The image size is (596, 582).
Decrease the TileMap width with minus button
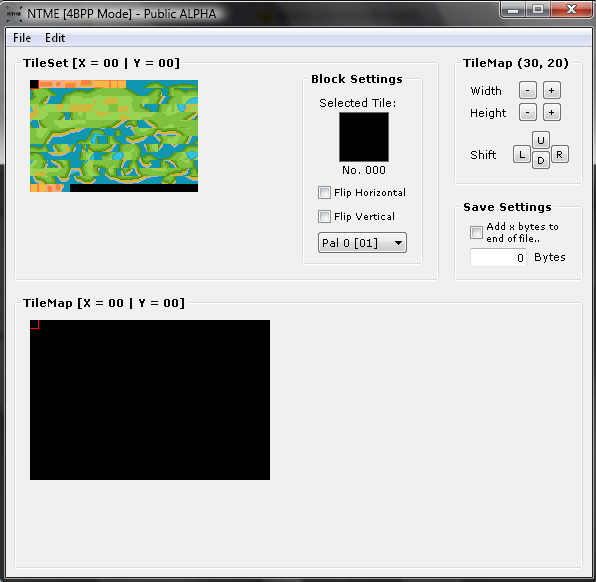pyautogui.click(x=528, y=90)
